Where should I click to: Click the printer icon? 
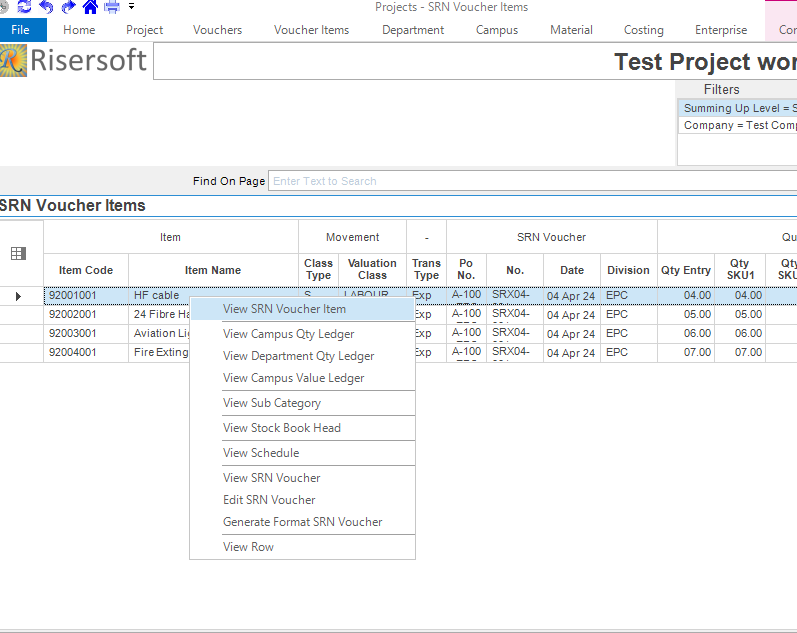click(112, 7)
